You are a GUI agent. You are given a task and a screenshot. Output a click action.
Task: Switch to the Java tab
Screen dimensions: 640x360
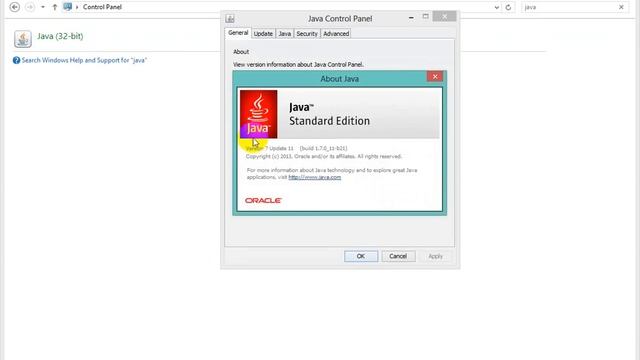tap(284, 33)
